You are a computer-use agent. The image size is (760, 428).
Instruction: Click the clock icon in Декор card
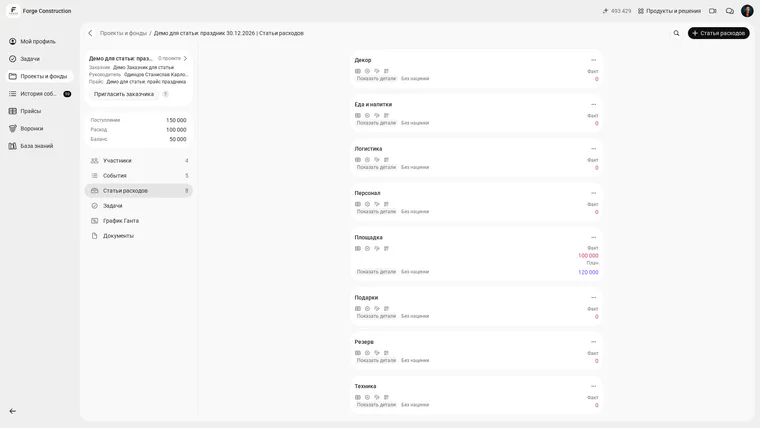367,71
